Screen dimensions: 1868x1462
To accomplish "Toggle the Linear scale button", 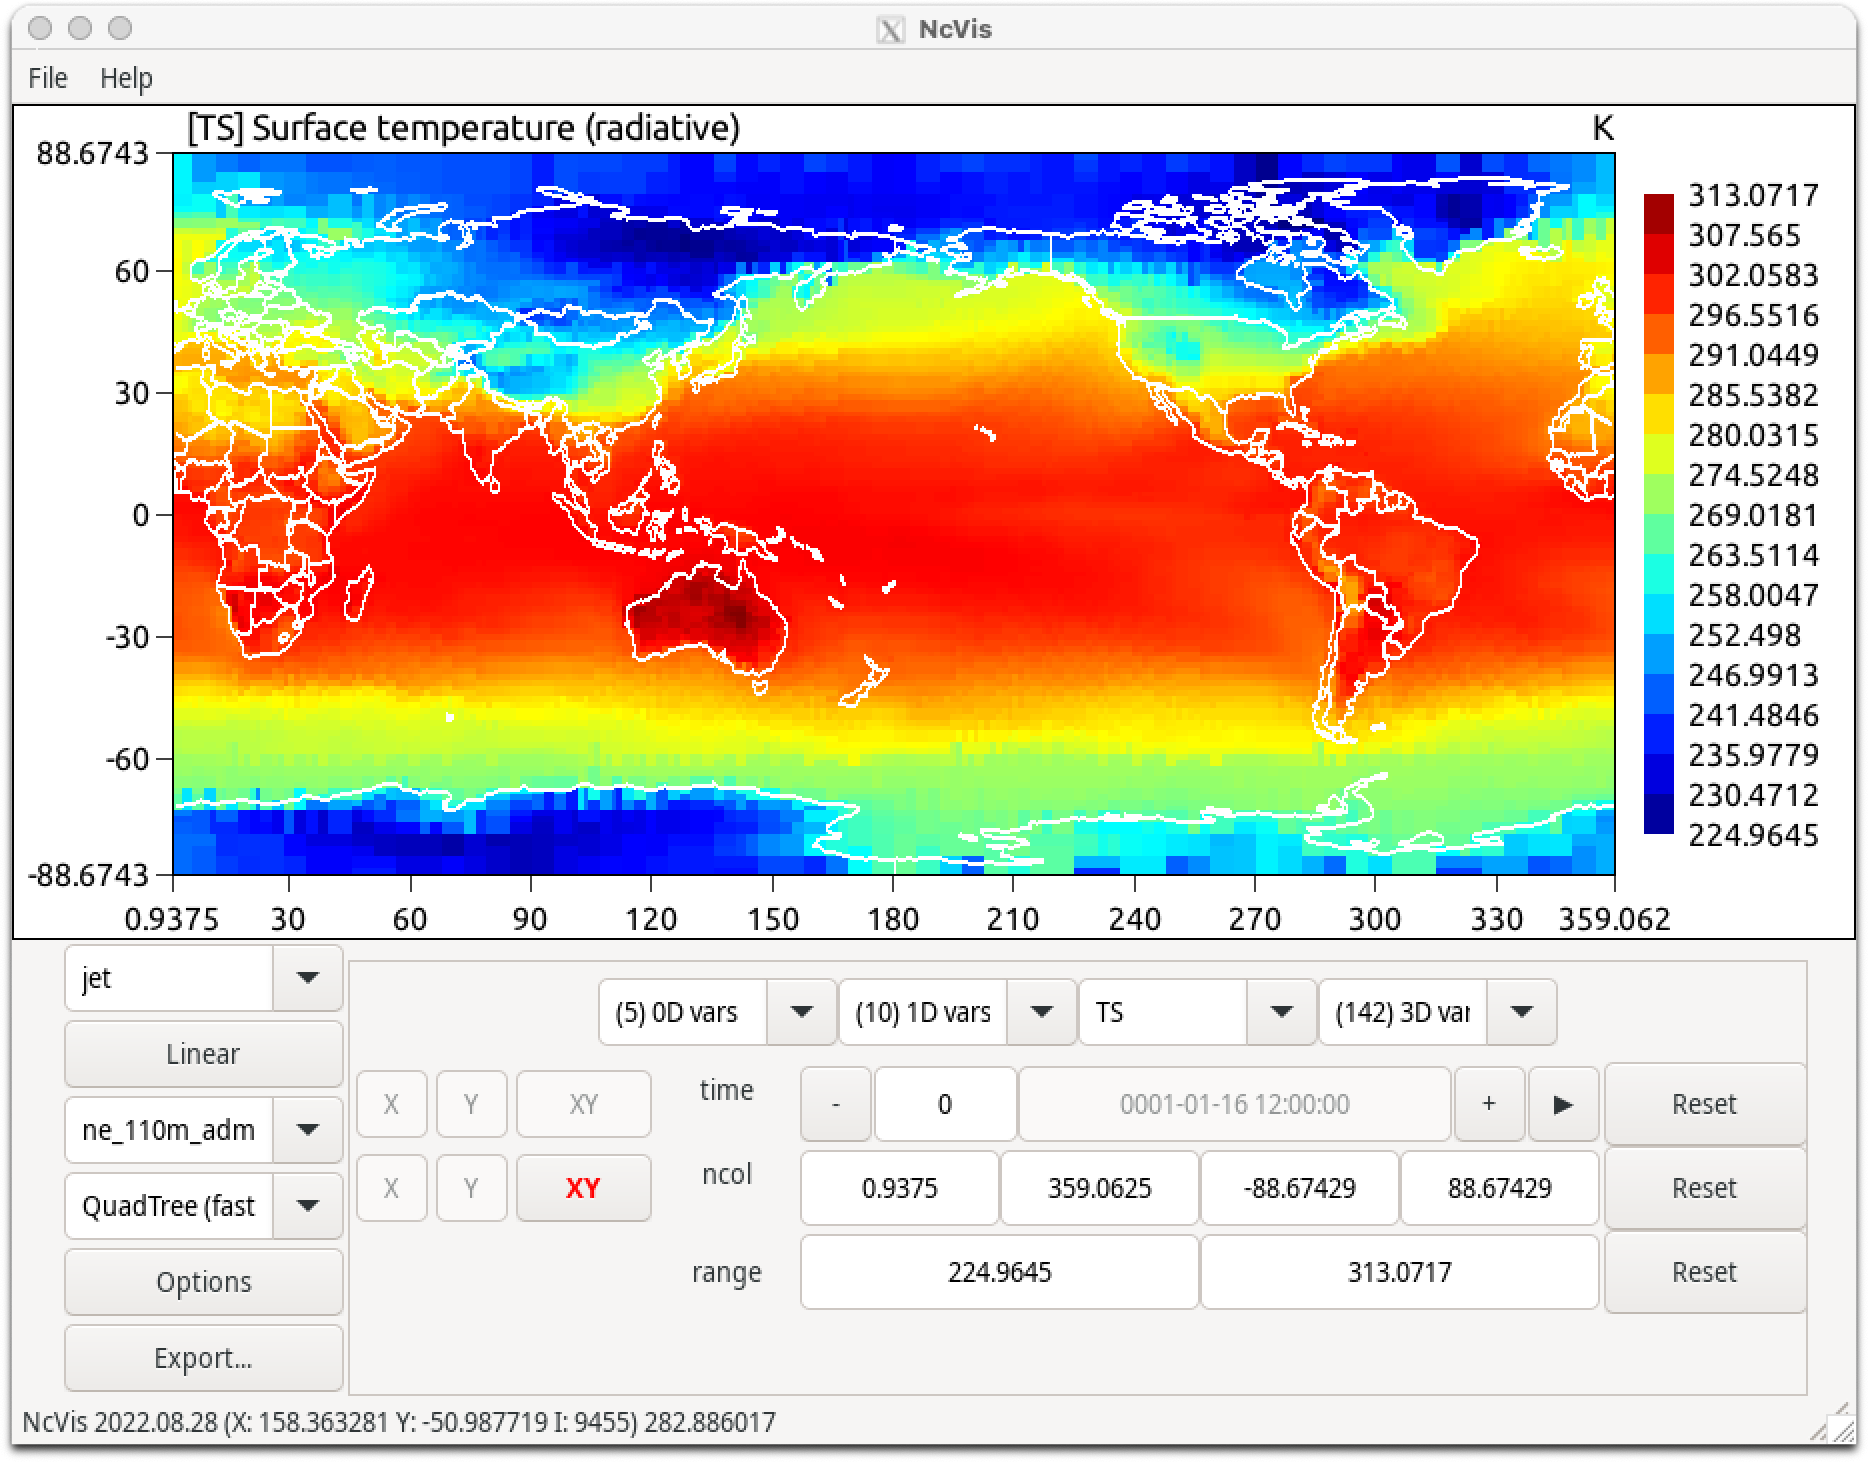I will point(204,1054).
